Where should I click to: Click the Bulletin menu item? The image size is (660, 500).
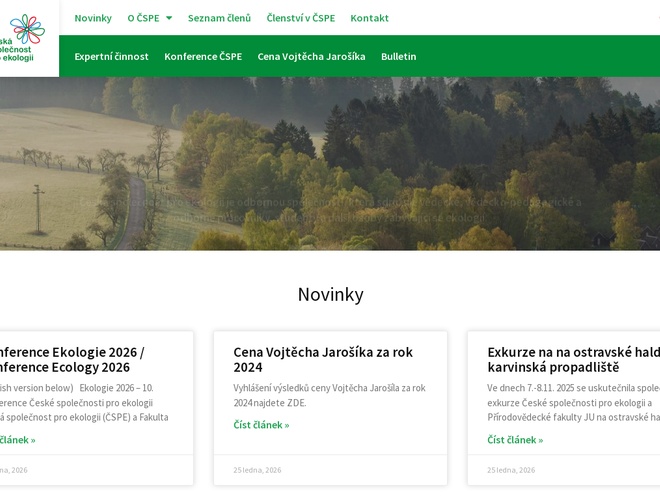click(x=398, y=56)
